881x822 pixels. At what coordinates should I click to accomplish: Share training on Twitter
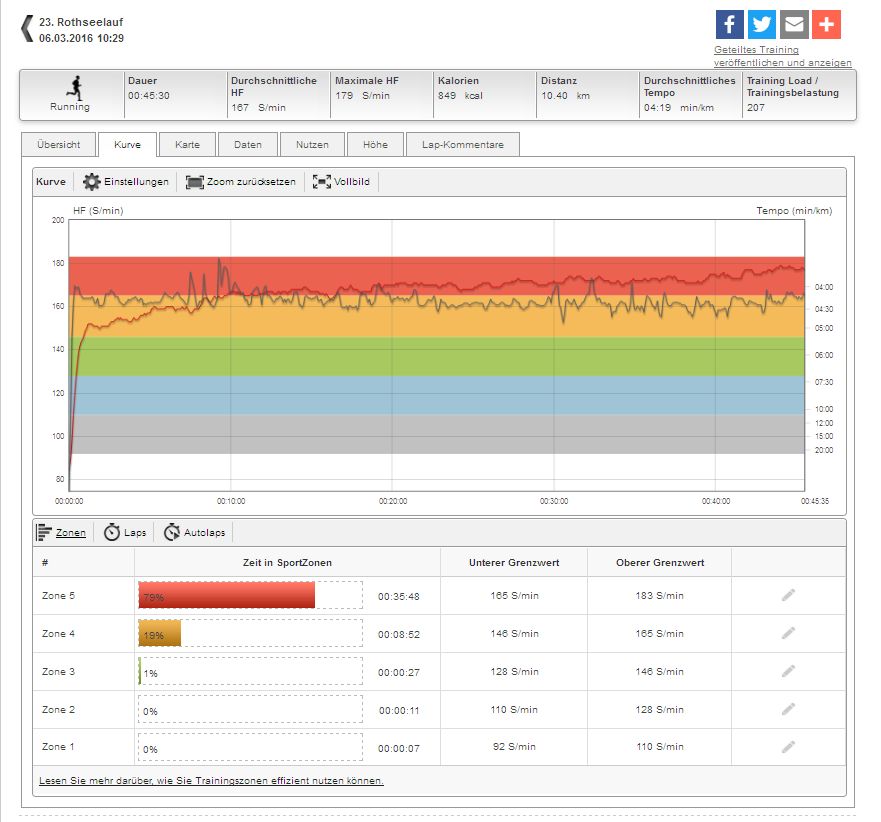click(762, 24)
